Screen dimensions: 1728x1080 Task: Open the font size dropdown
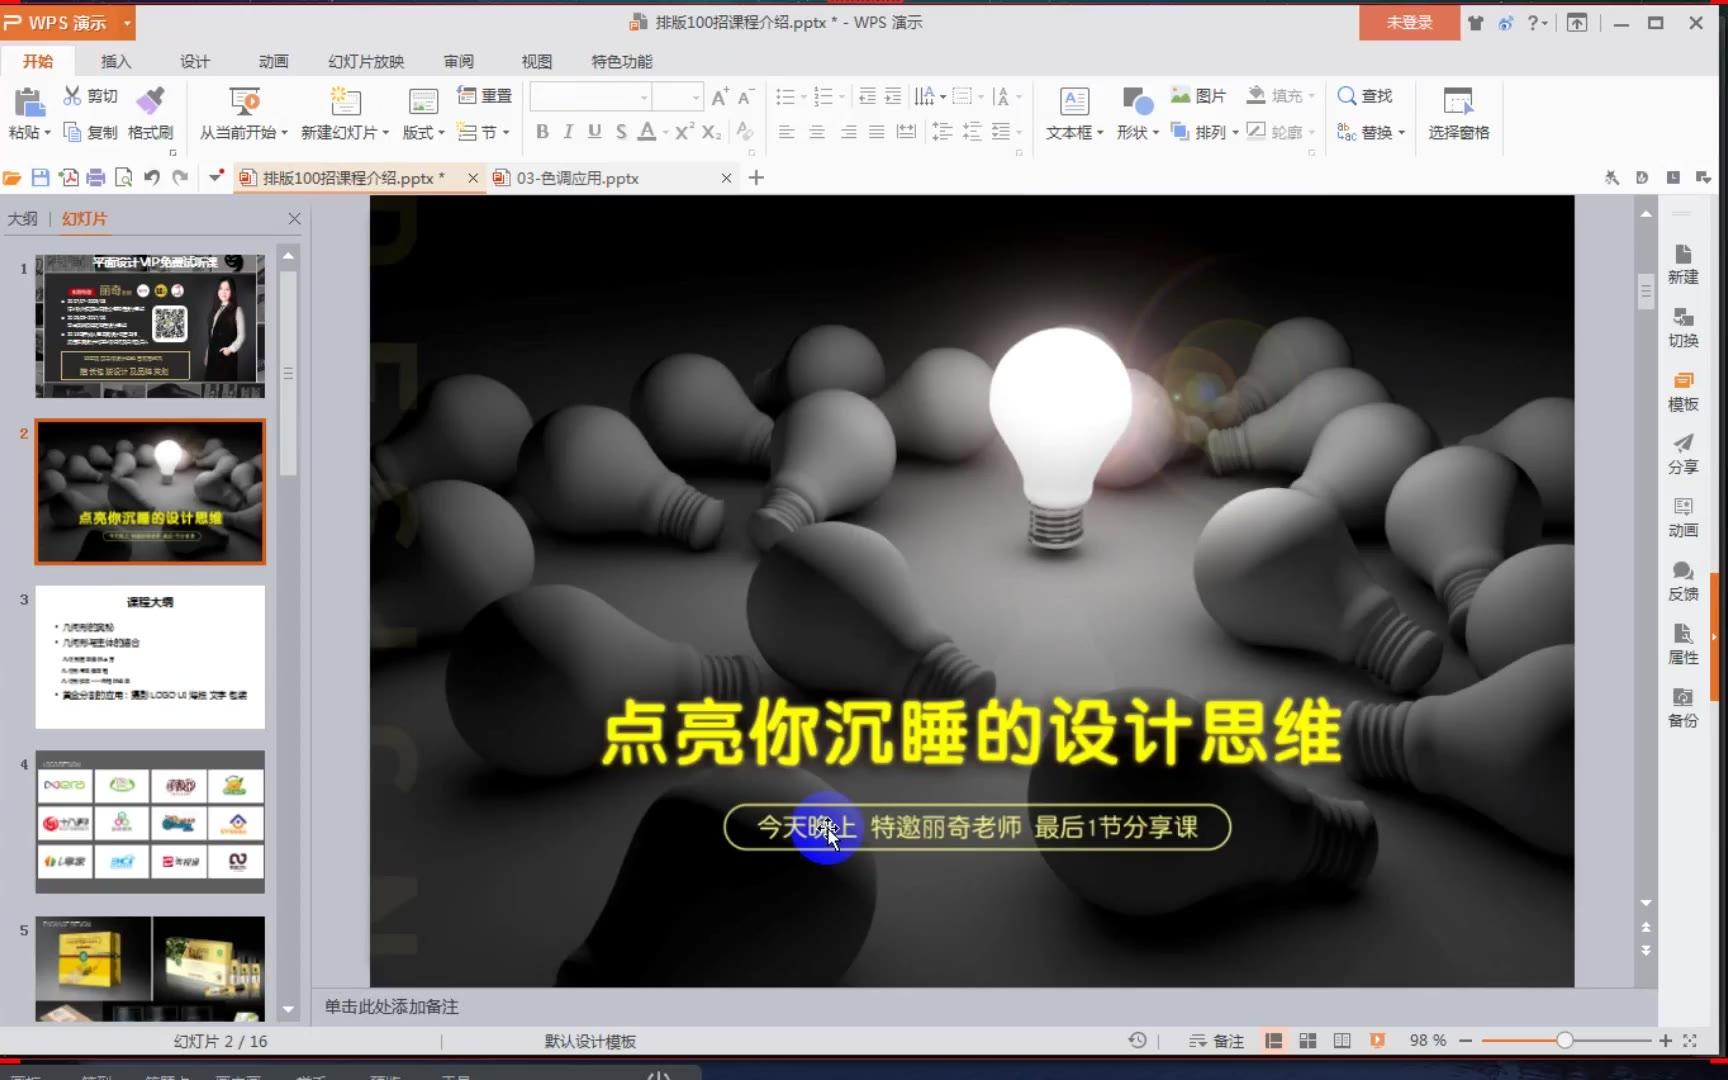(697, 97)
